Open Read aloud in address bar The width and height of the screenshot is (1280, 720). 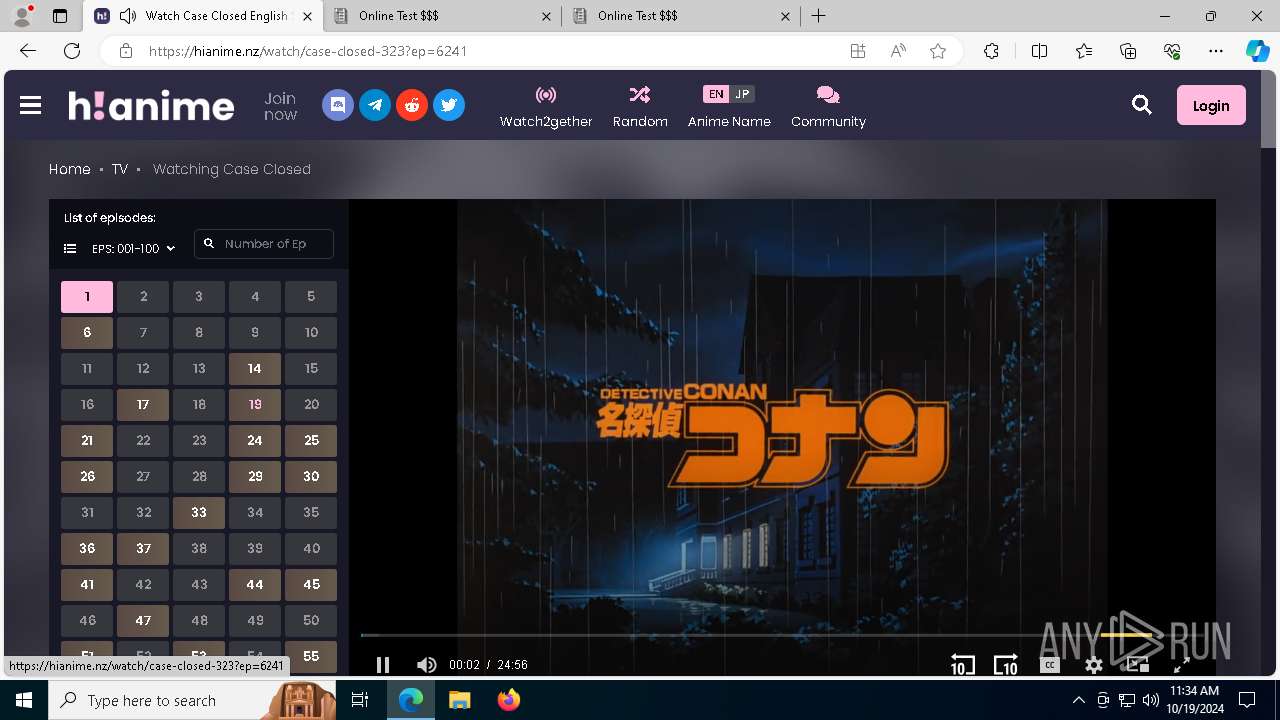click(898, 51)
